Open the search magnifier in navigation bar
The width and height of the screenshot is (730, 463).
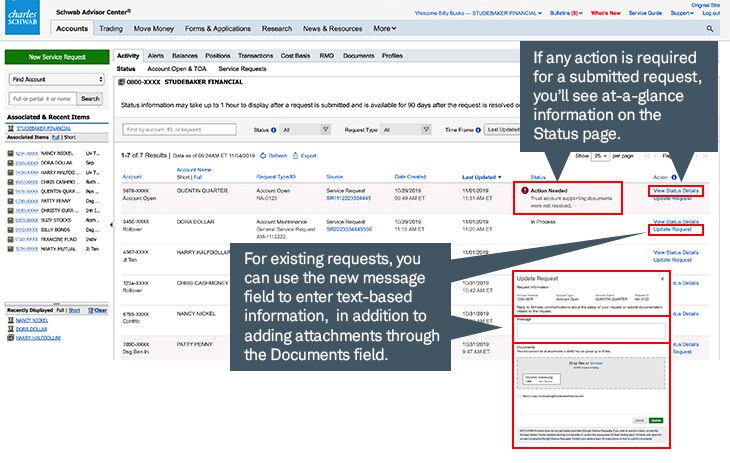coord(710,29)
